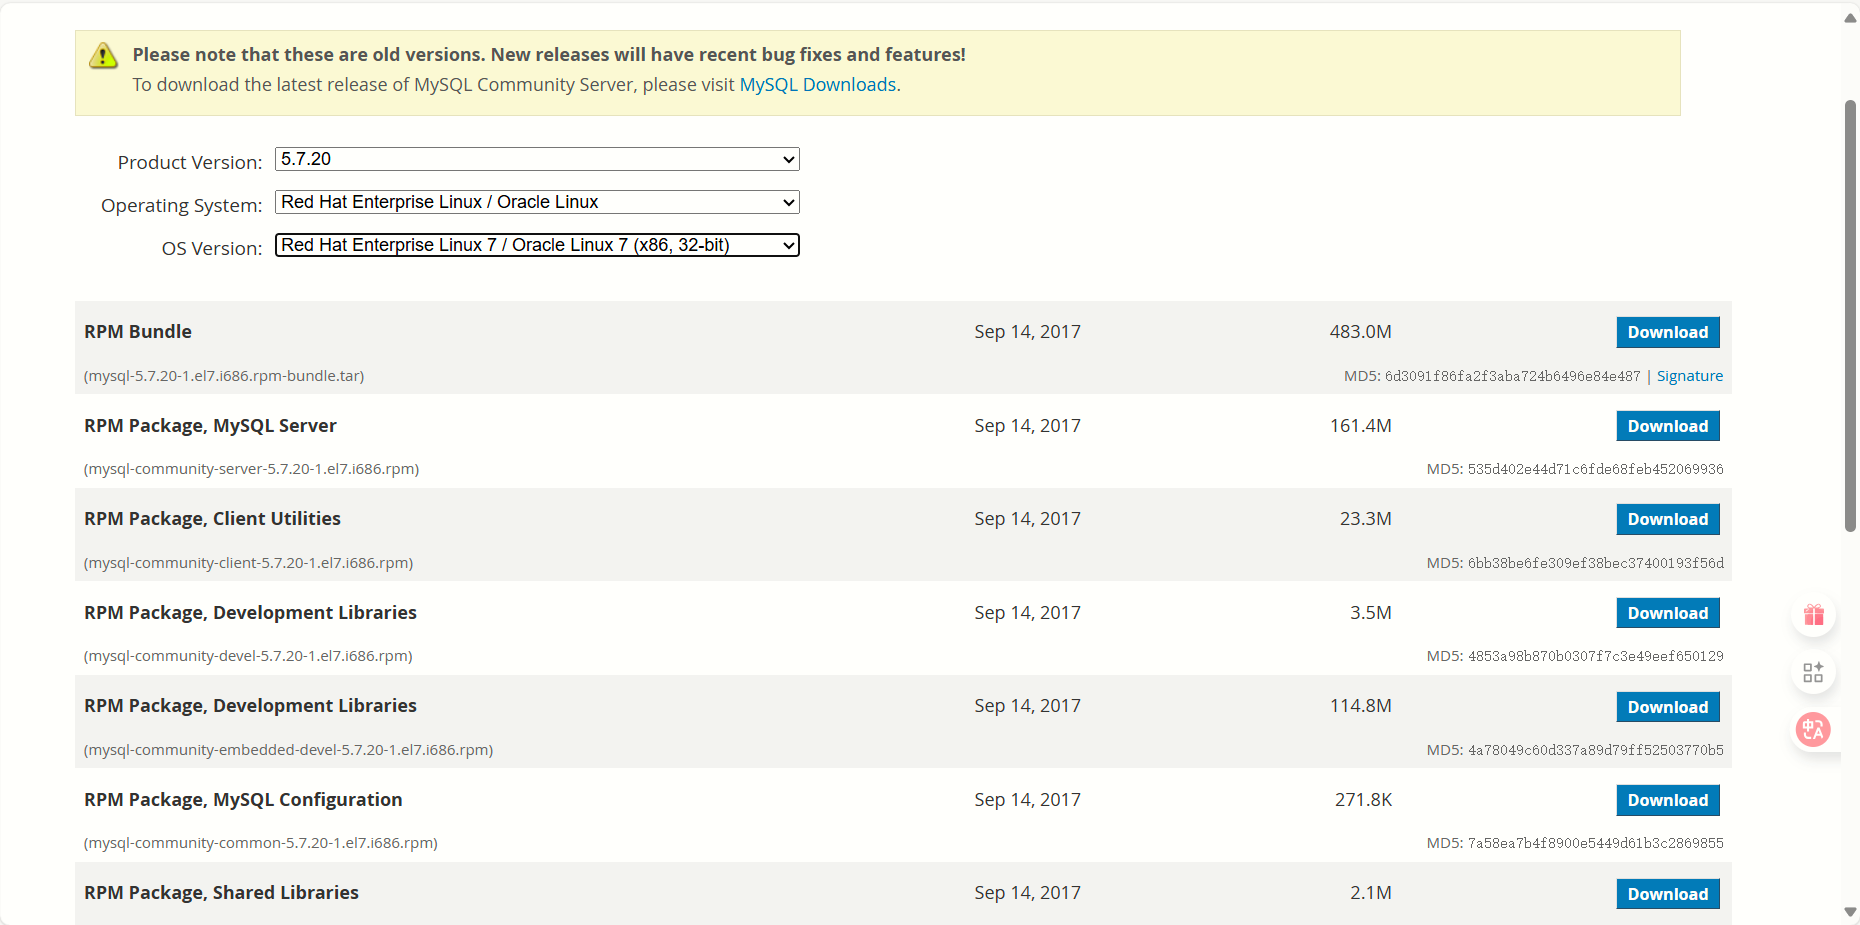
Task: Download RPM Package, Shared Libraries
Action: [1668, 894]
